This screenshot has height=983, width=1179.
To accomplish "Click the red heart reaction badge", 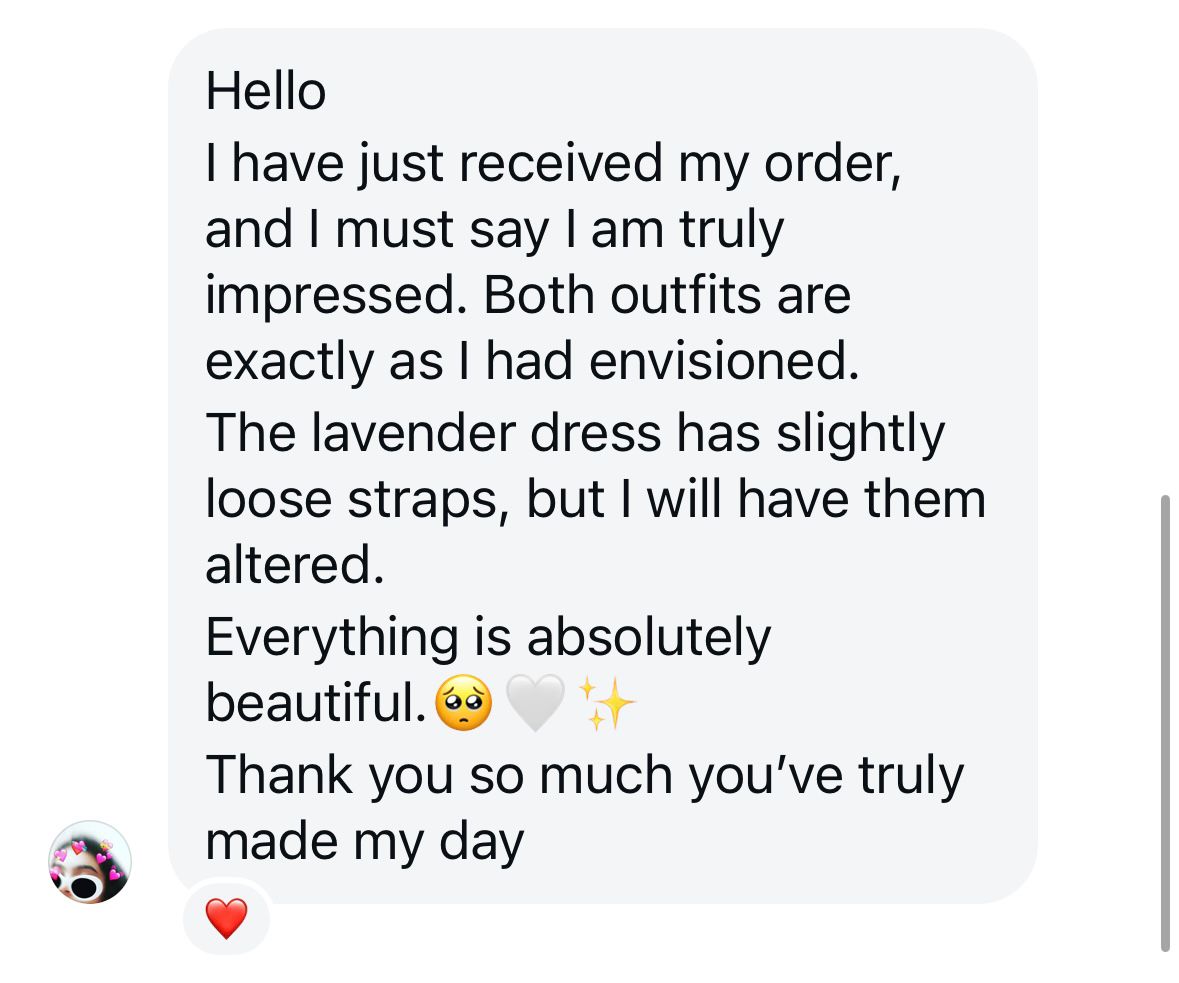I will pos(226,918).
